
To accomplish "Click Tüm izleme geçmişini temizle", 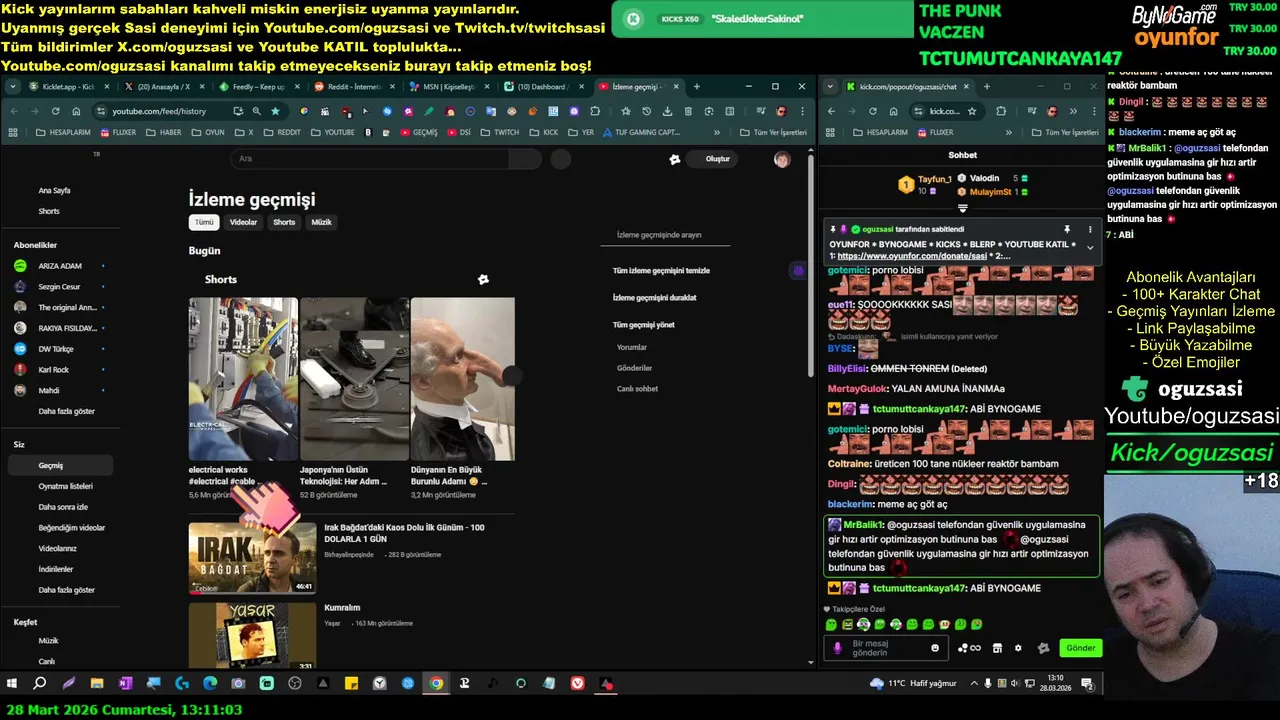I will point(661,271).
